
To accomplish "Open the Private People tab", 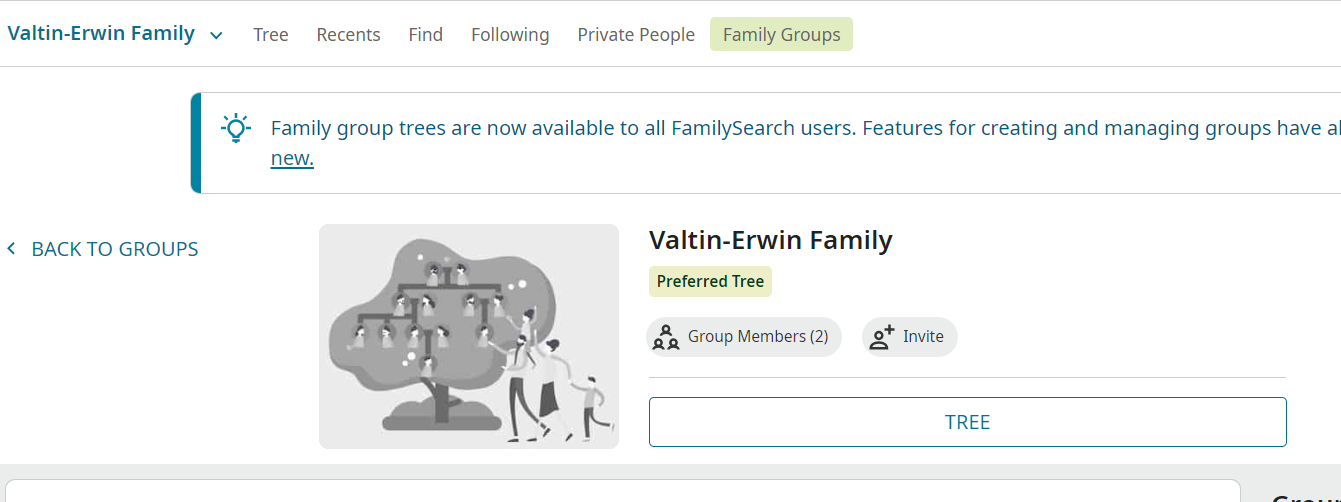I will coord(636,35).
